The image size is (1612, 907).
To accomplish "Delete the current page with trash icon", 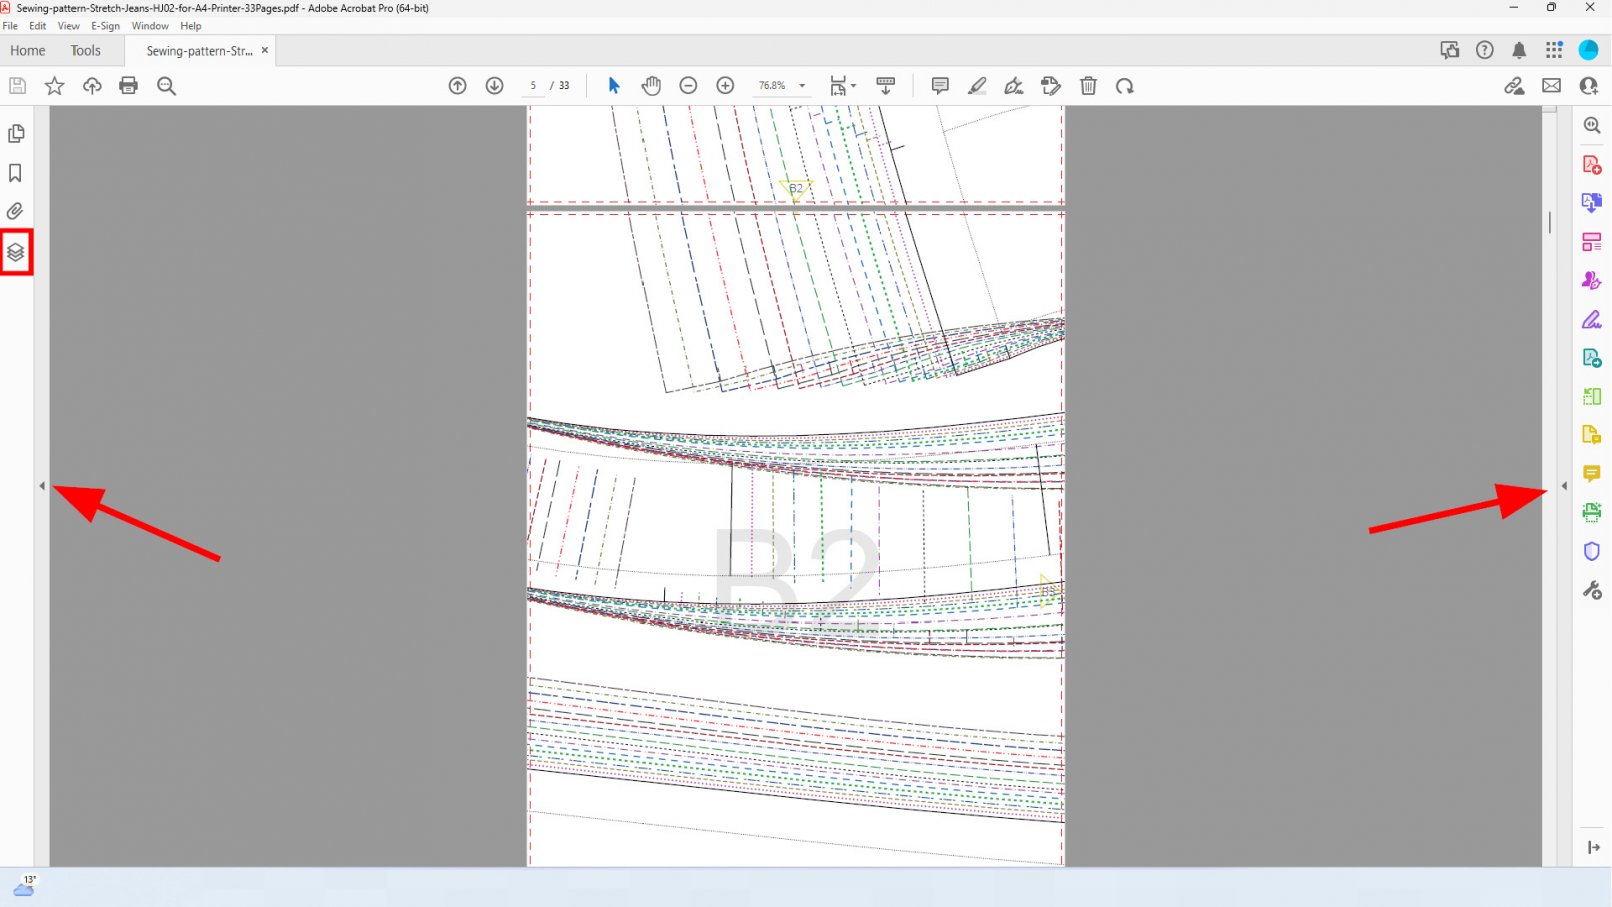I will tap(1089, 86).
